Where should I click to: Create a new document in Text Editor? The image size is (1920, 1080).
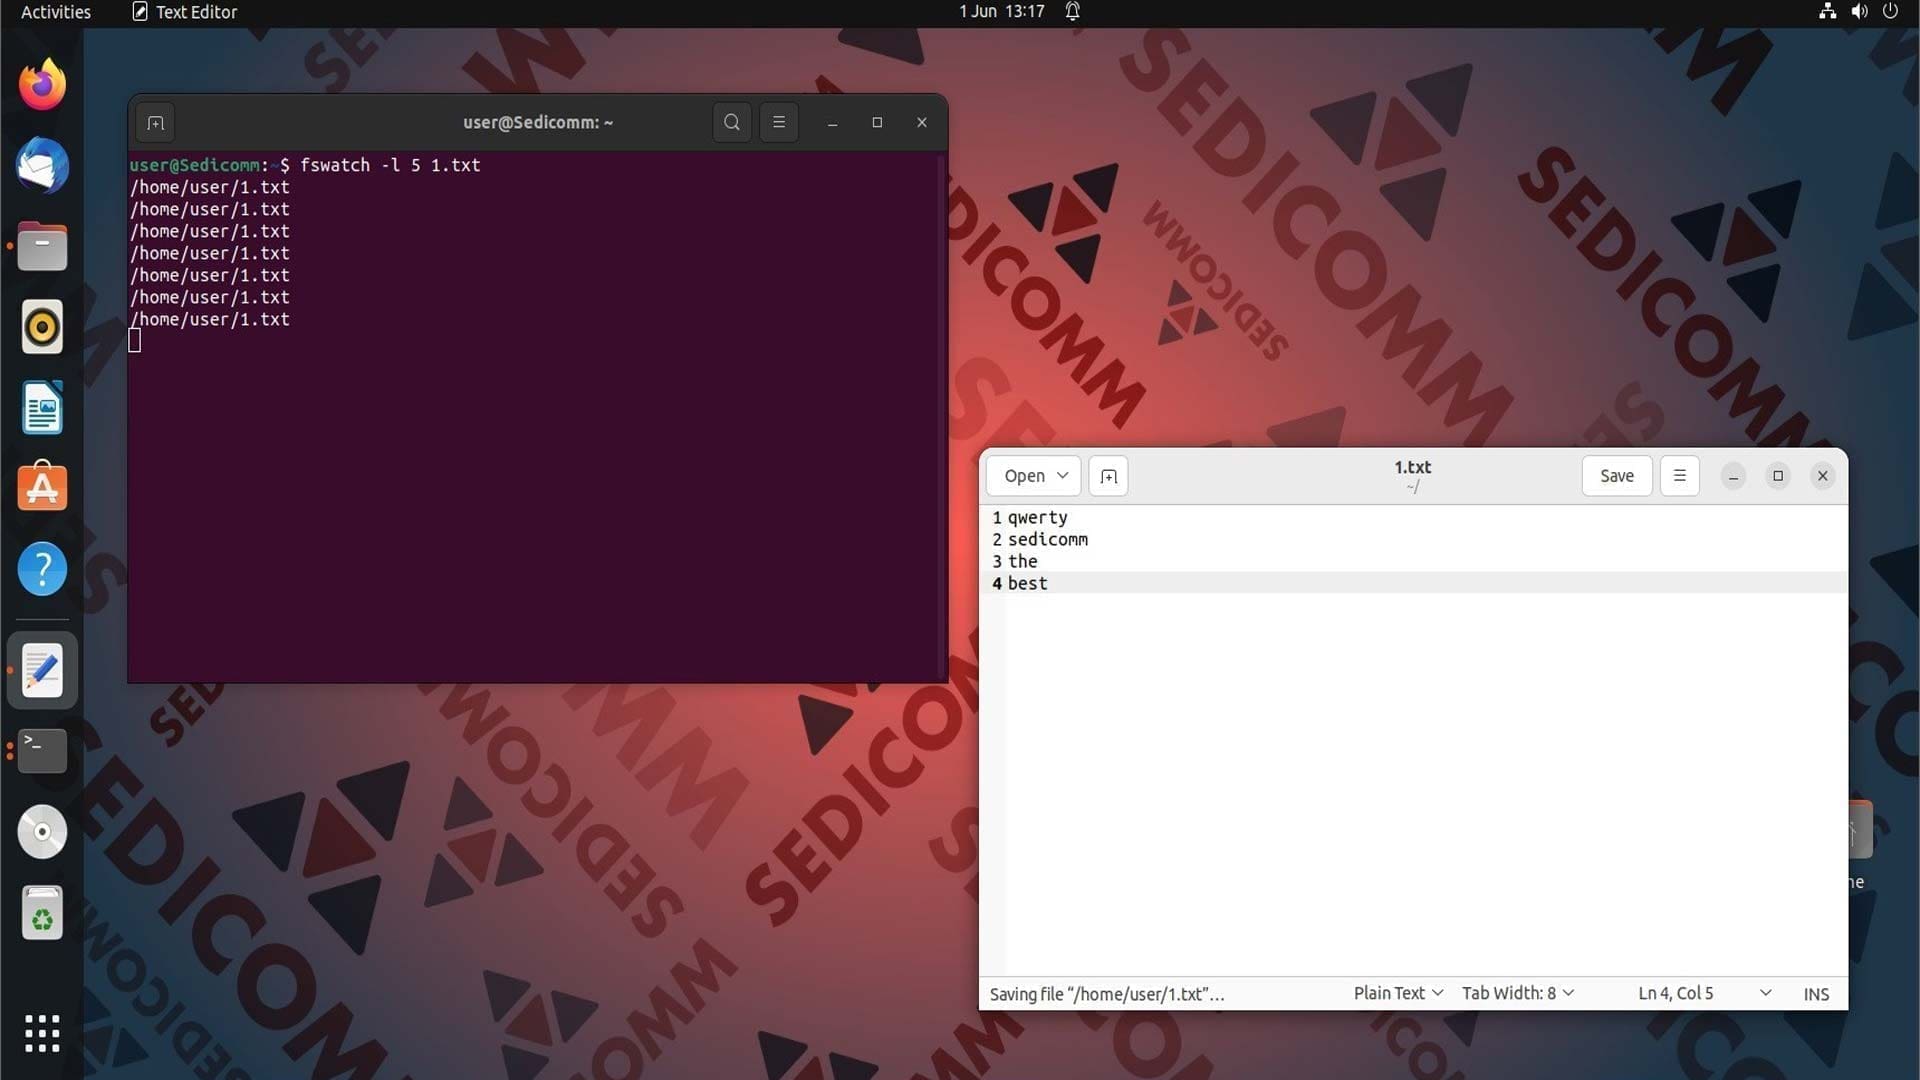[x=1108, y=476]
